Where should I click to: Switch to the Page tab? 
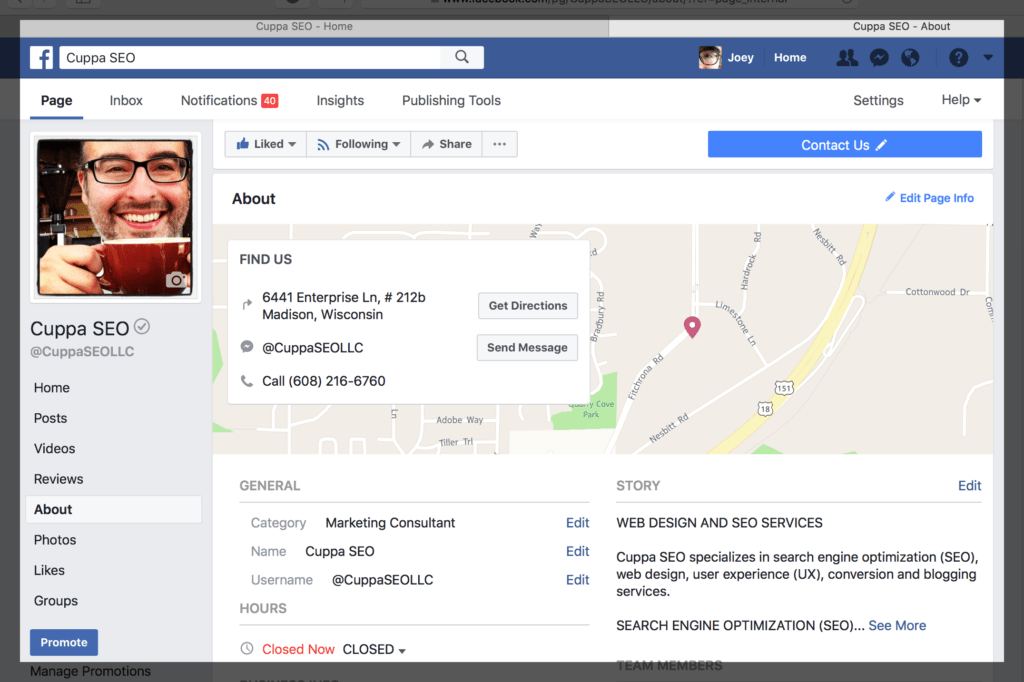(57, 101)
